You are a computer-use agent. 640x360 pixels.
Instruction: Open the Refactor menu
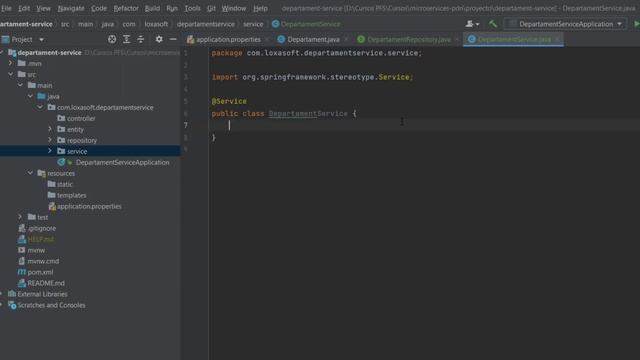click(x=126, y=8)
